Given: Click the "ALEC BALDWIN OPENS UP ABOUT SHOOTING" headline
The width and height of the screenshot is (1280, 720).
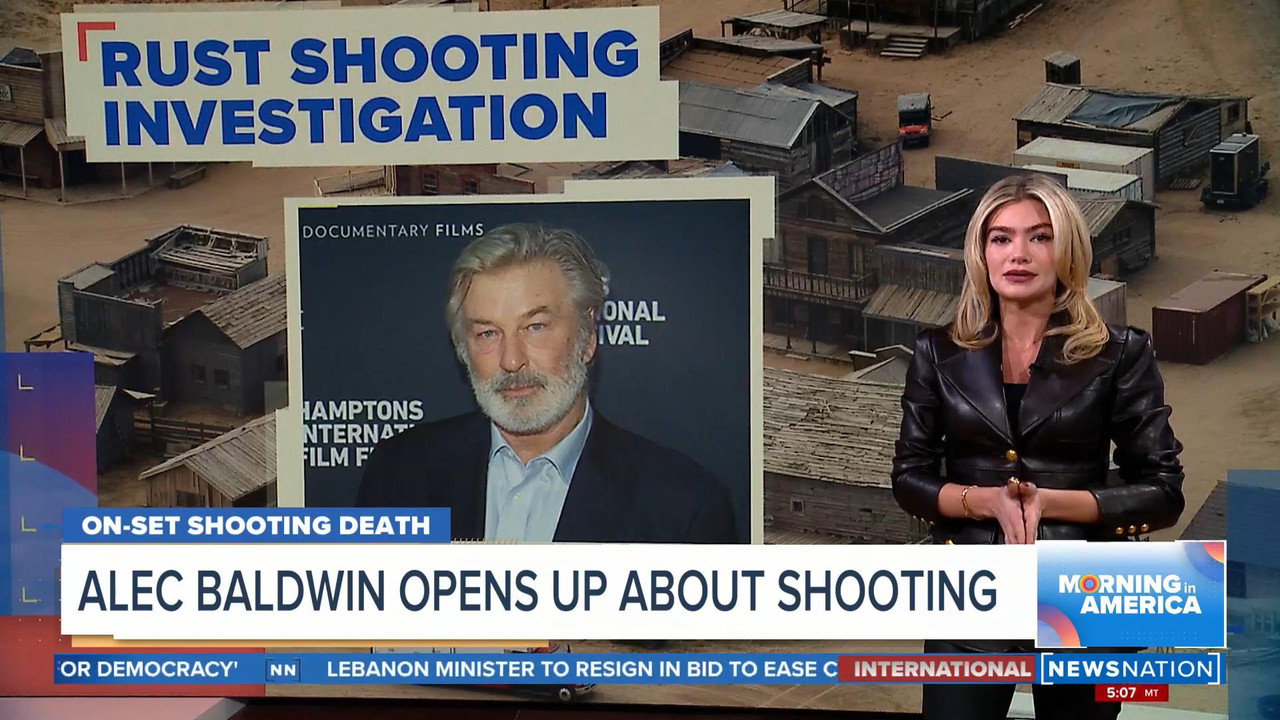Looking at the screenshot, I should [x=538, y=590].
